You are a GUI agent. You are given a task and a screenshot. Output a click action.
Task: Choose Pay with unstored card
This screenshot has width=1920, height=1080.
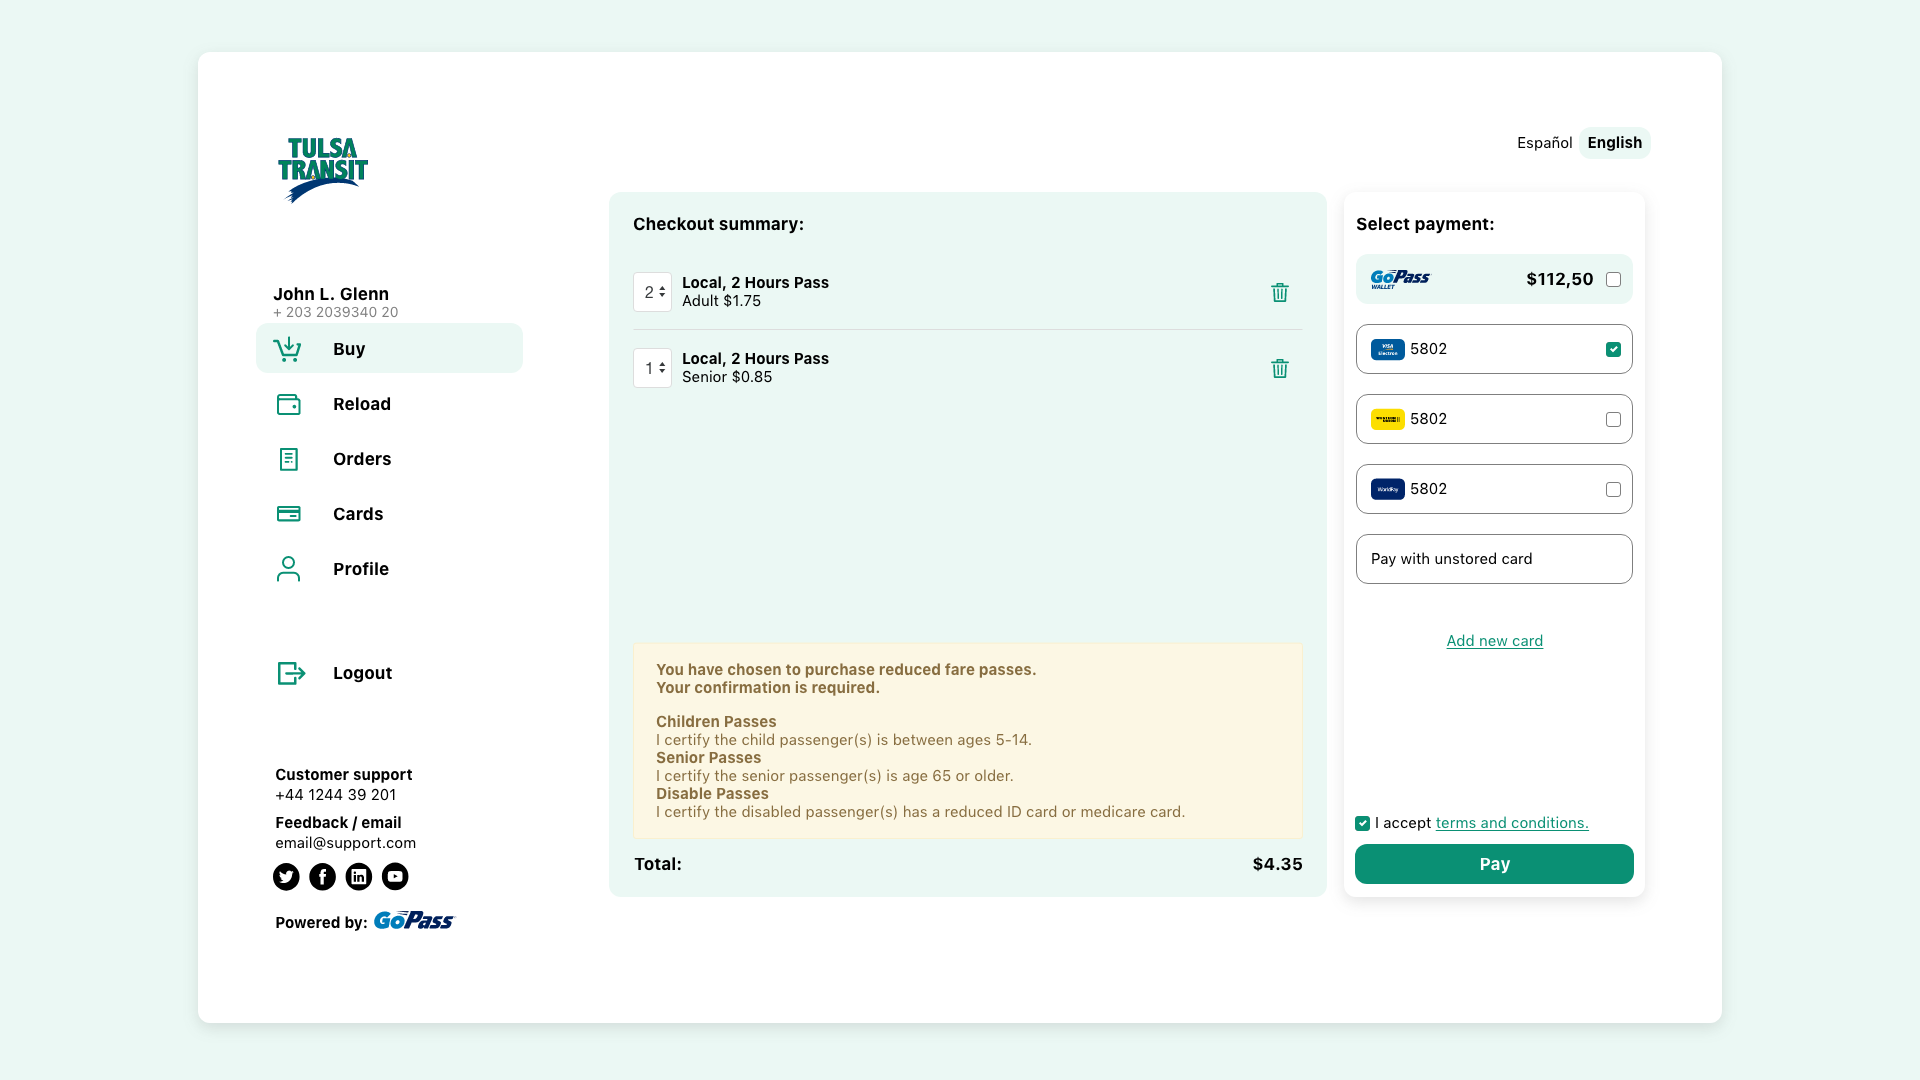pyautogui.click(x=1494, y=559)
